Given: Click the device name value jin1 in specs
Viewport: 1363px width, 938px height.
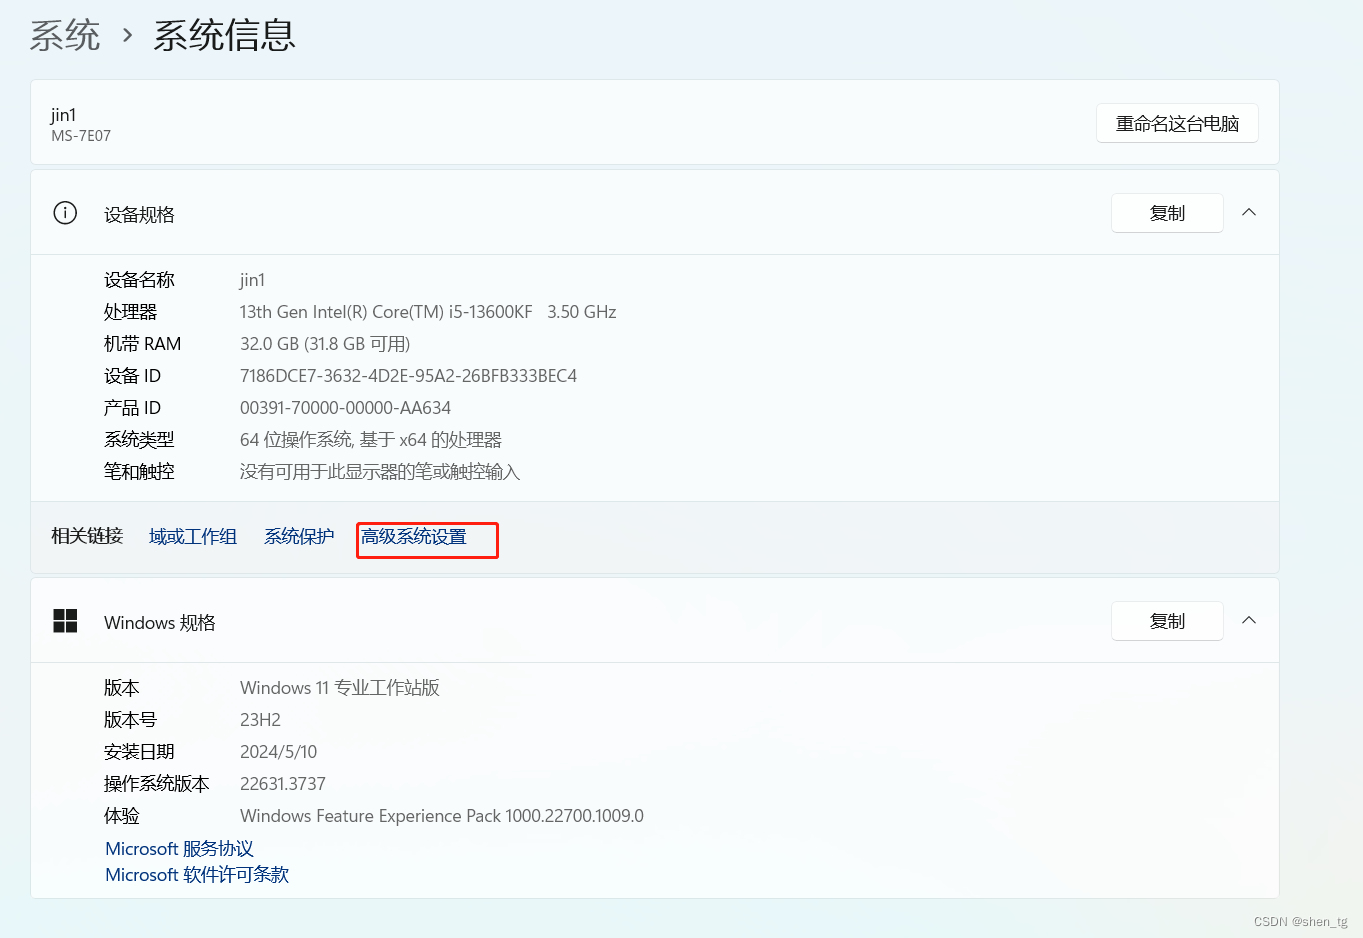Looking at the screenshot, I should tap(252, 280).
